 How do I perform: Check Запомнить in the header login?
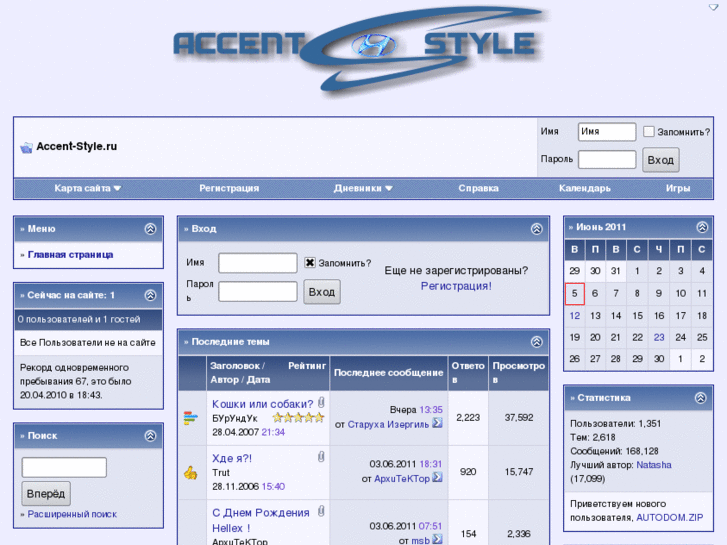[649, 132]
